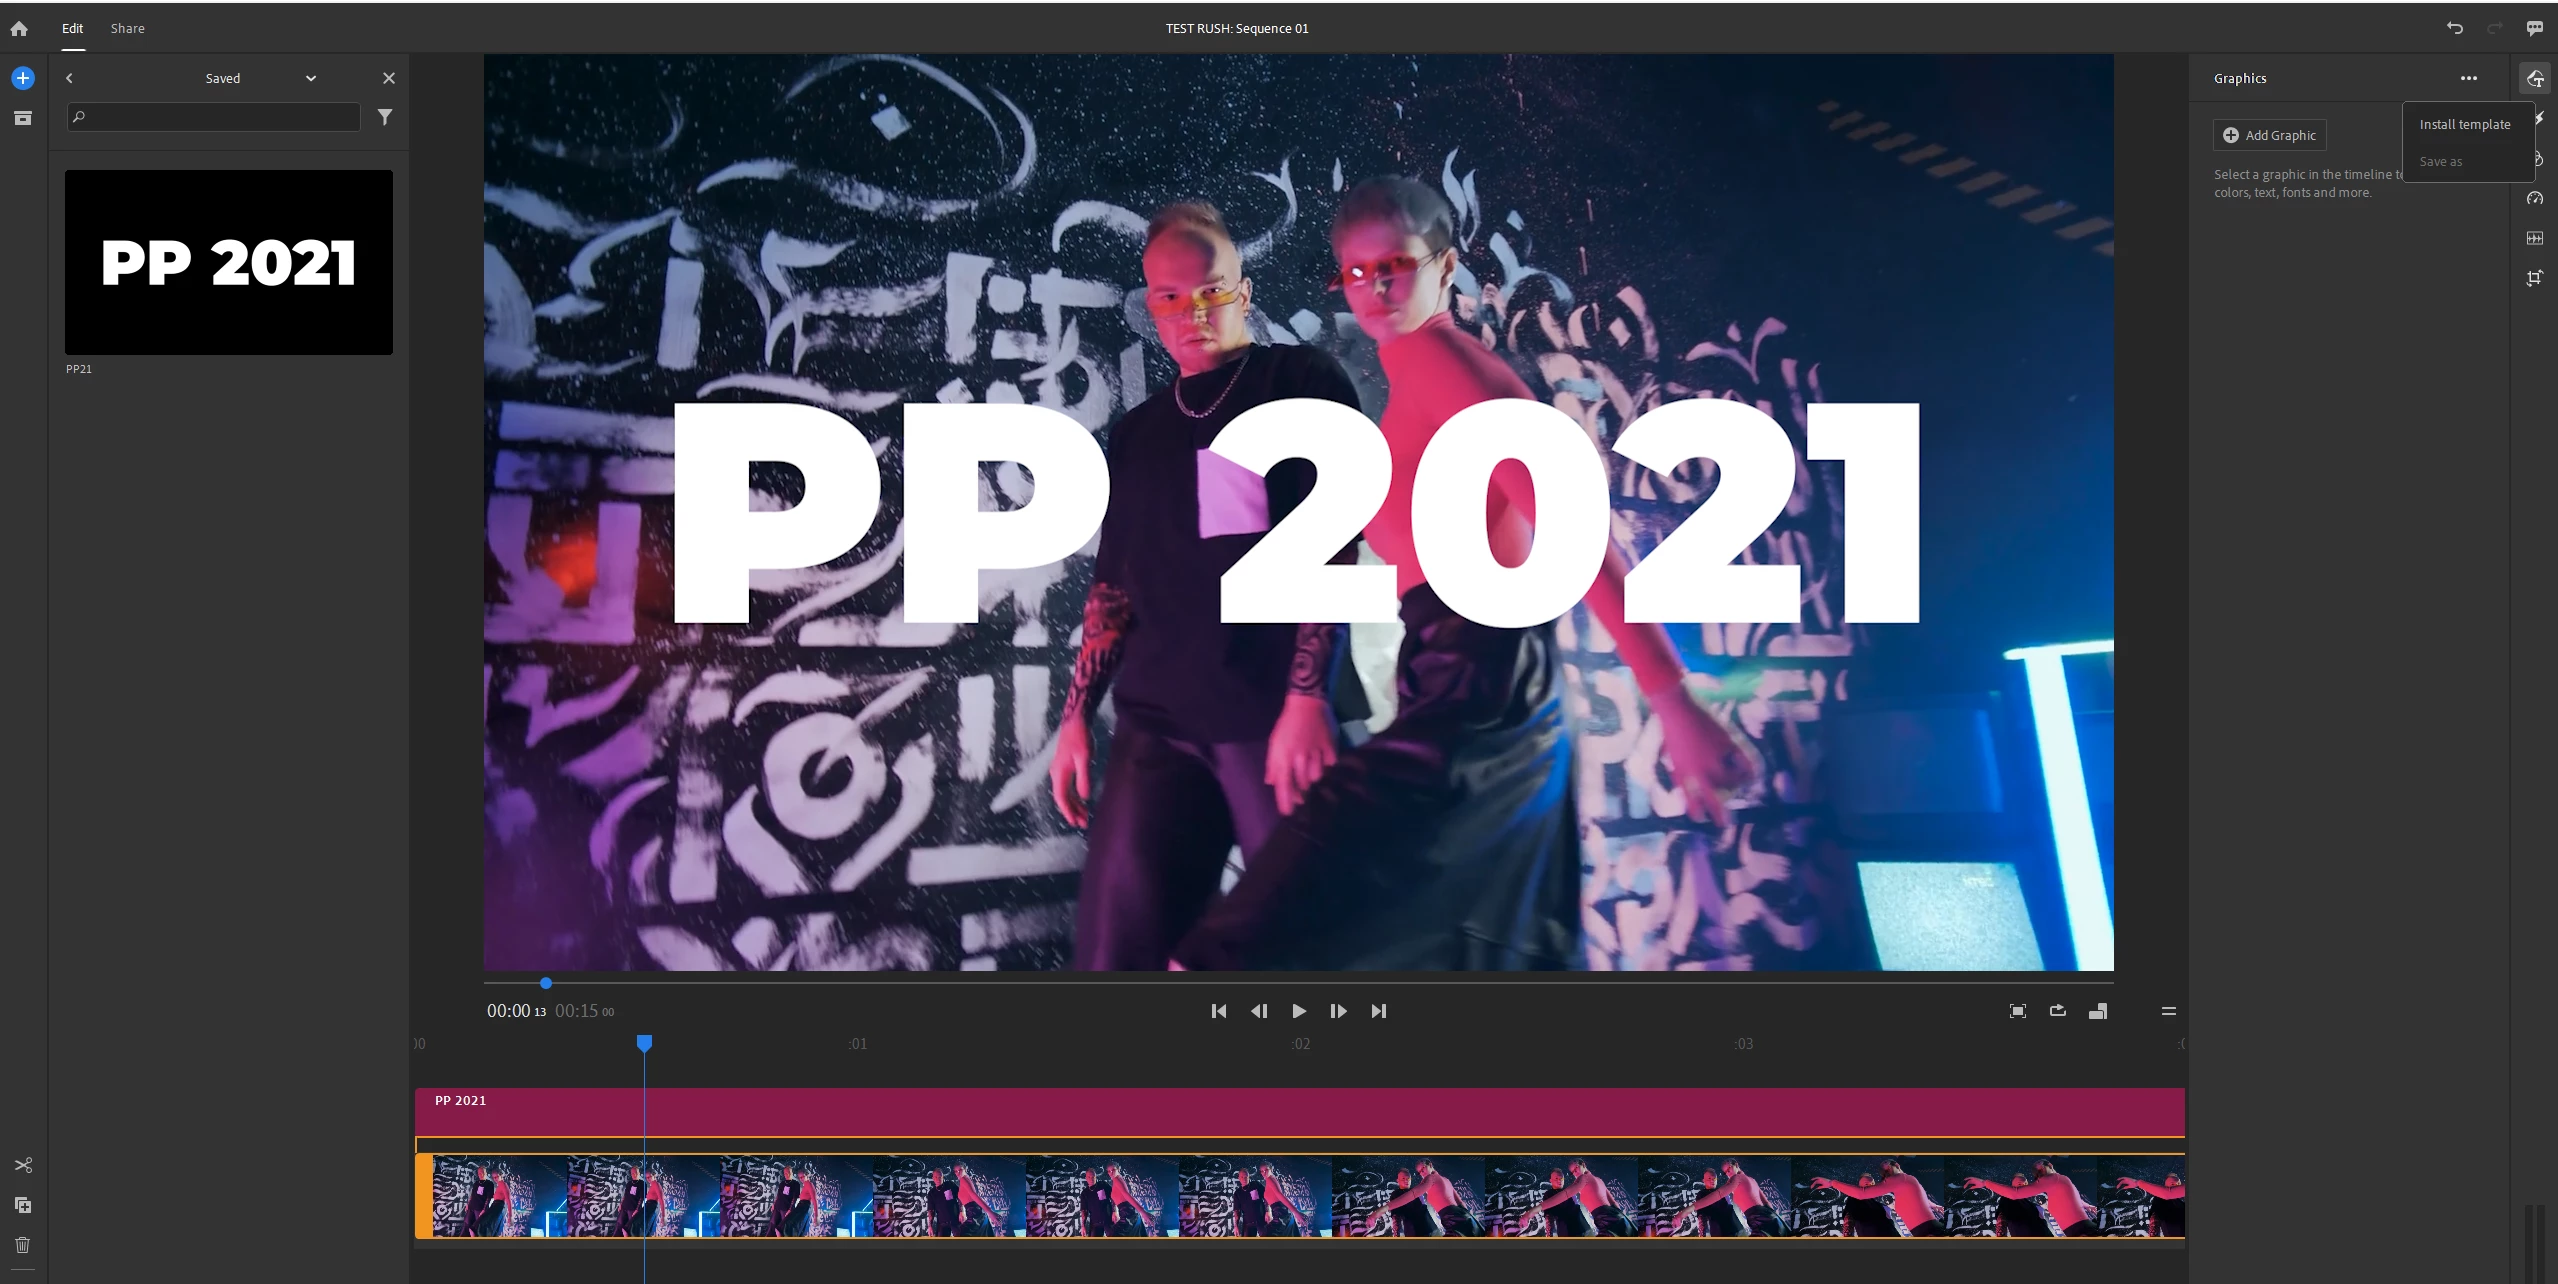The height and width of the screenshot is (1284, 2558).
Task: Switch to the Share tab
Action: 127,28
